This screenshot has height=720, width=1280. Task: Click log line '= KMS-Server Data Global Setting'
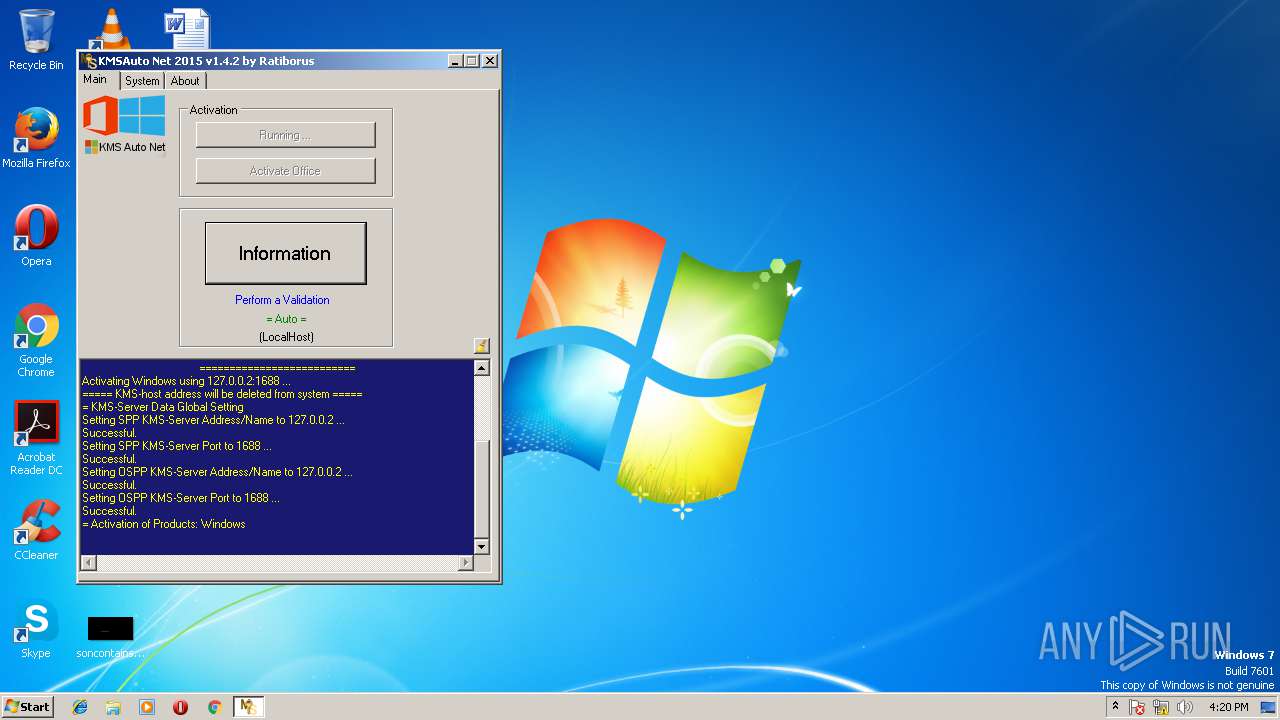[x=162, y=407]
